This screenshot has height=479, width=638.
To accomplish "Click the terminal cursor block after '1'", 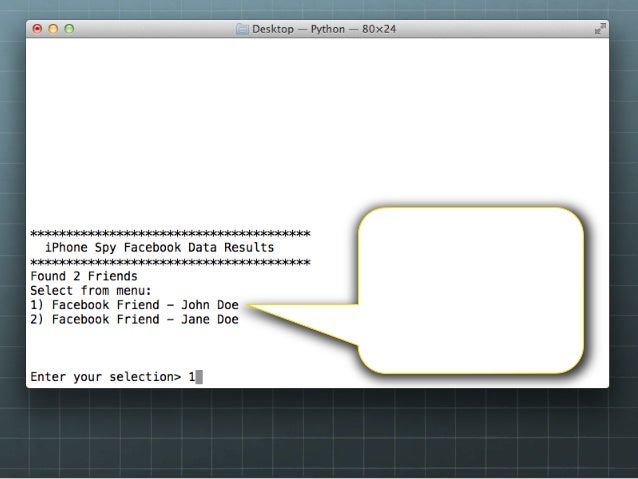I will (x=199, y=377).
